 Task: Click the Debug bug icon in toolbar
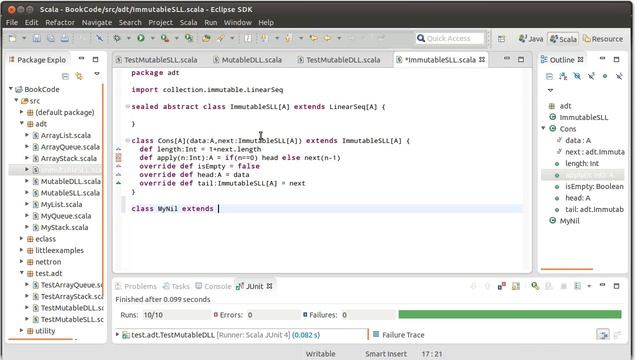(117, 38)
